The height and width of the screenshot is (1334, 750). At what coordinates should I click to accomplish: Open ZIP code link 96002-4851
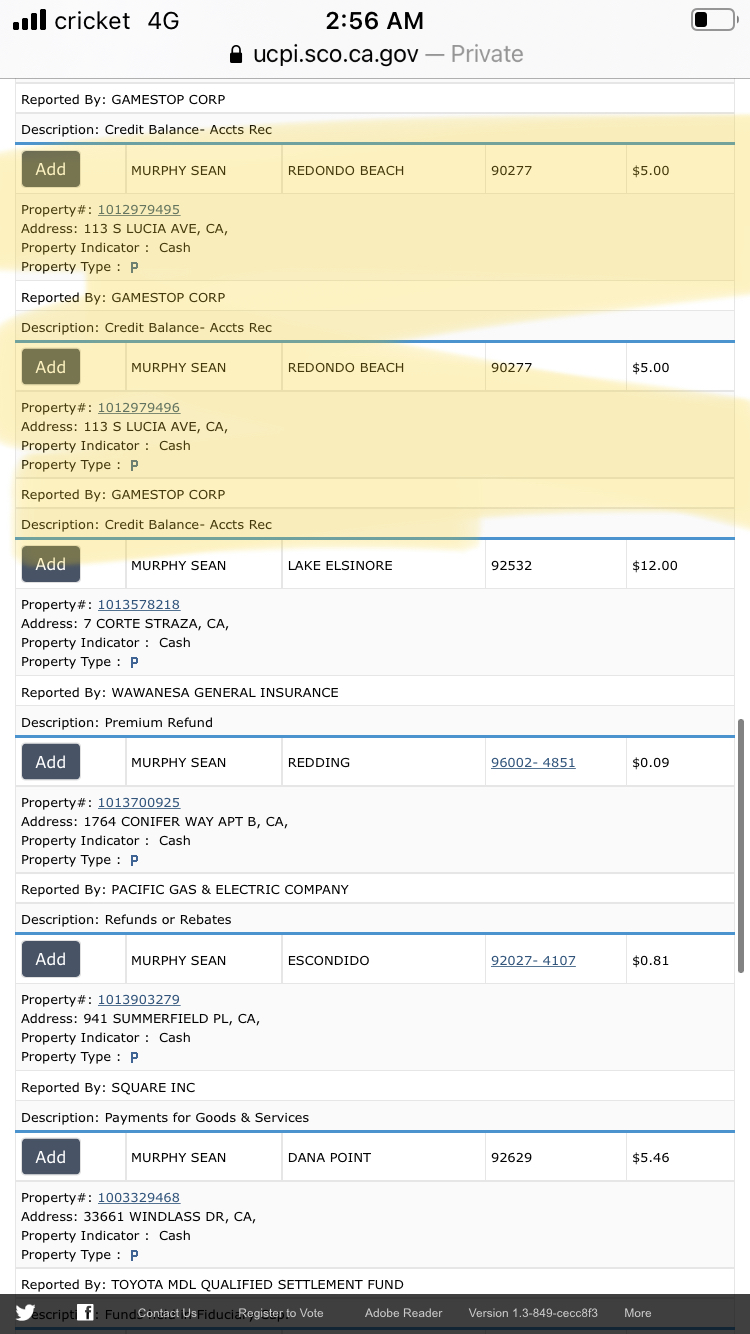pos(533,763)
